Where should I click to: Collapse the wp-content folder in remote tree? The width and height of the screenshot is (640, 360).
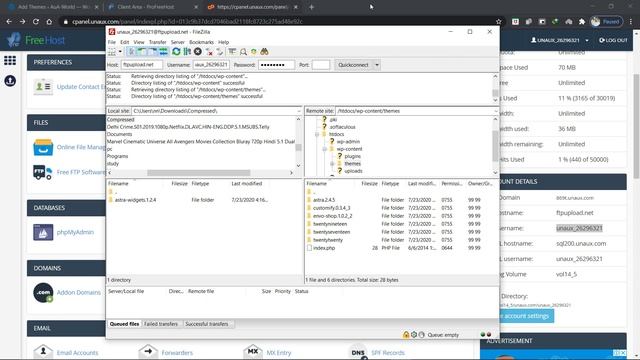coord(324,149)
